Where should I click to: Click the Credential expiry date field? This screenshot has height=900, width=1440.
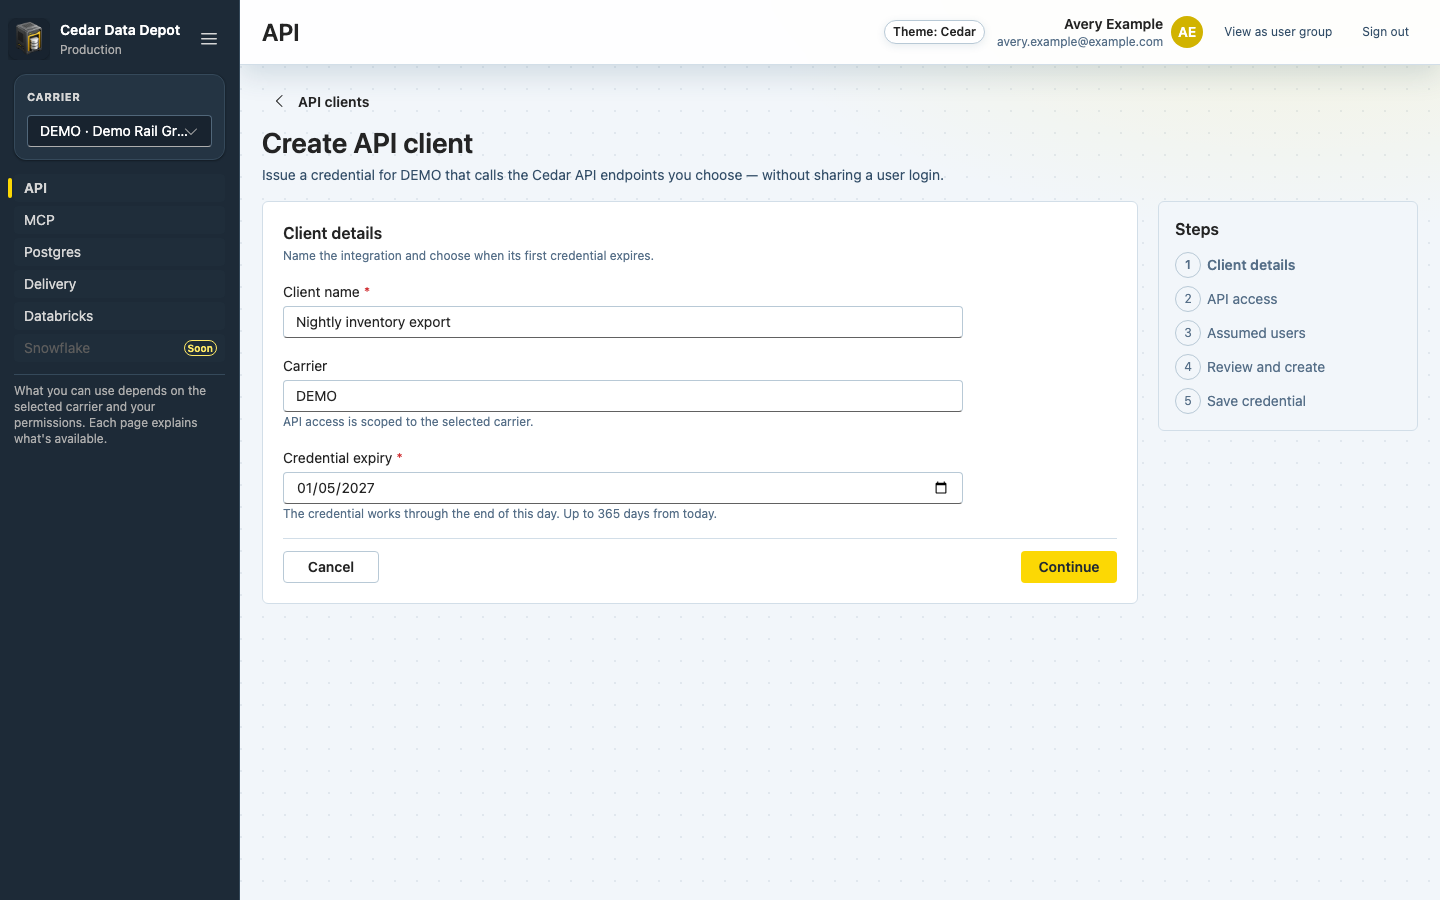pyautogui.click(x=623, y=488)
